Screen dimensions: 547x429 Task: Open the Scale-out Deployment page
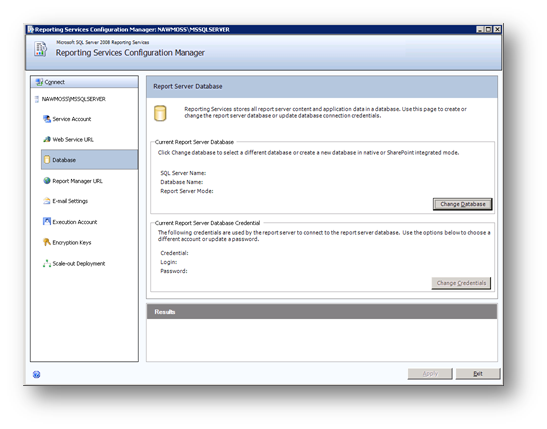click(x=79, y=263)
